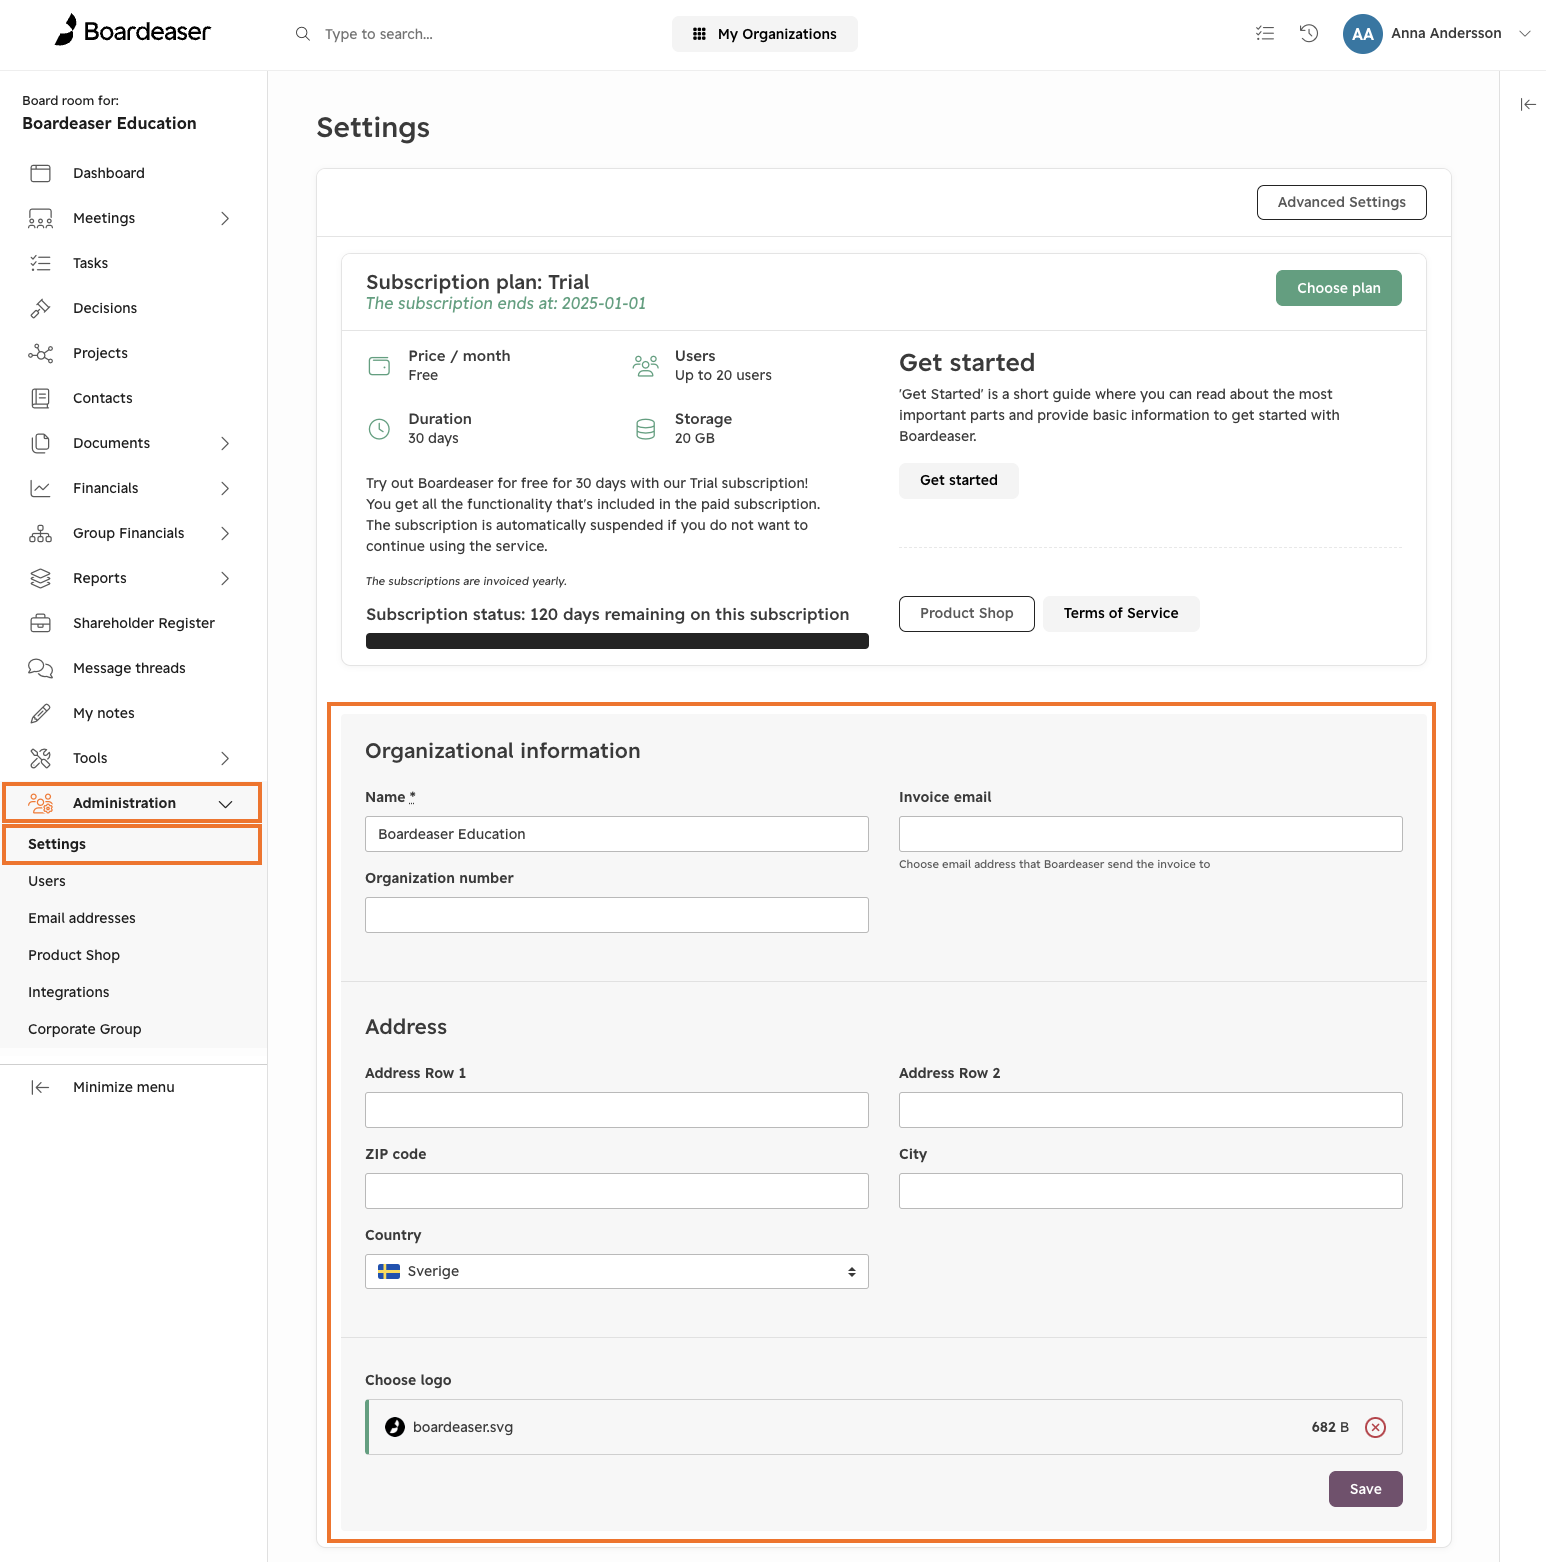Click the Invoice email field
Image resolution: width=1546 pixels, height=1562 pixels.
[x=1150, y=834]
